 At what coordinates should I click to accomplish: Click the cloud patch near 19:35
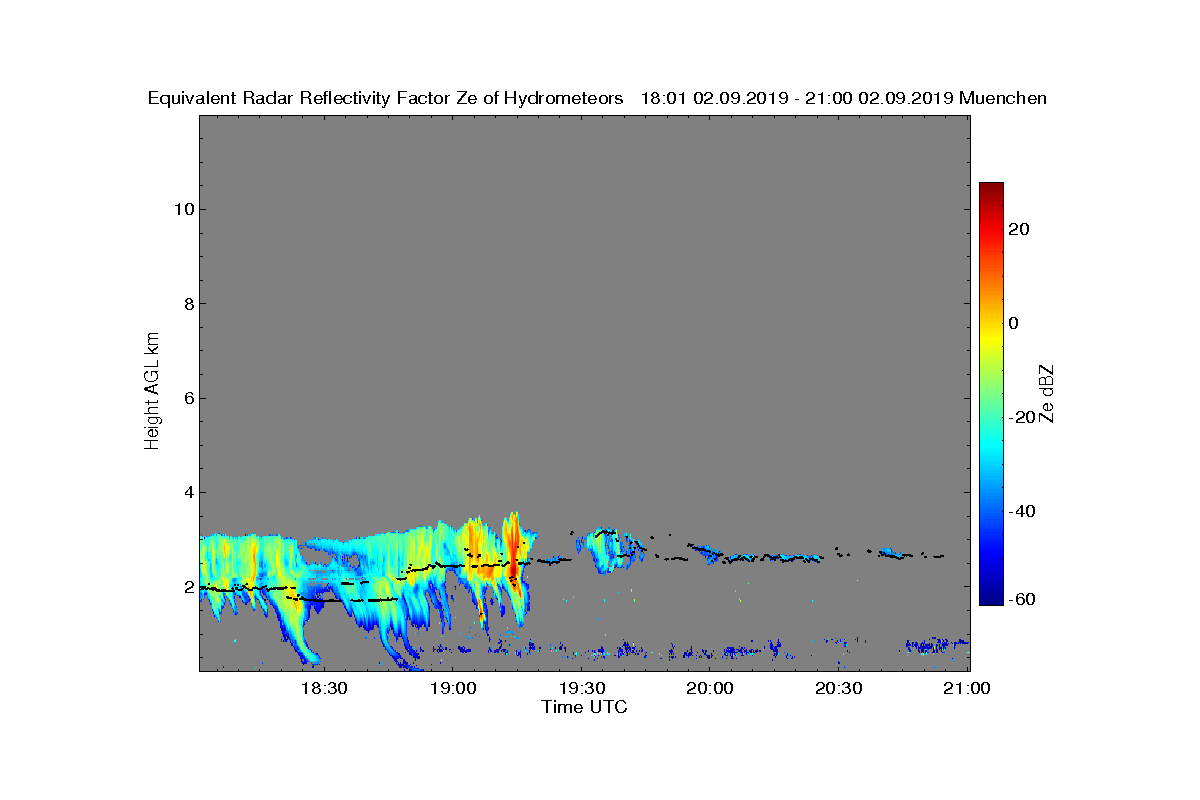[x=611, y=549]
